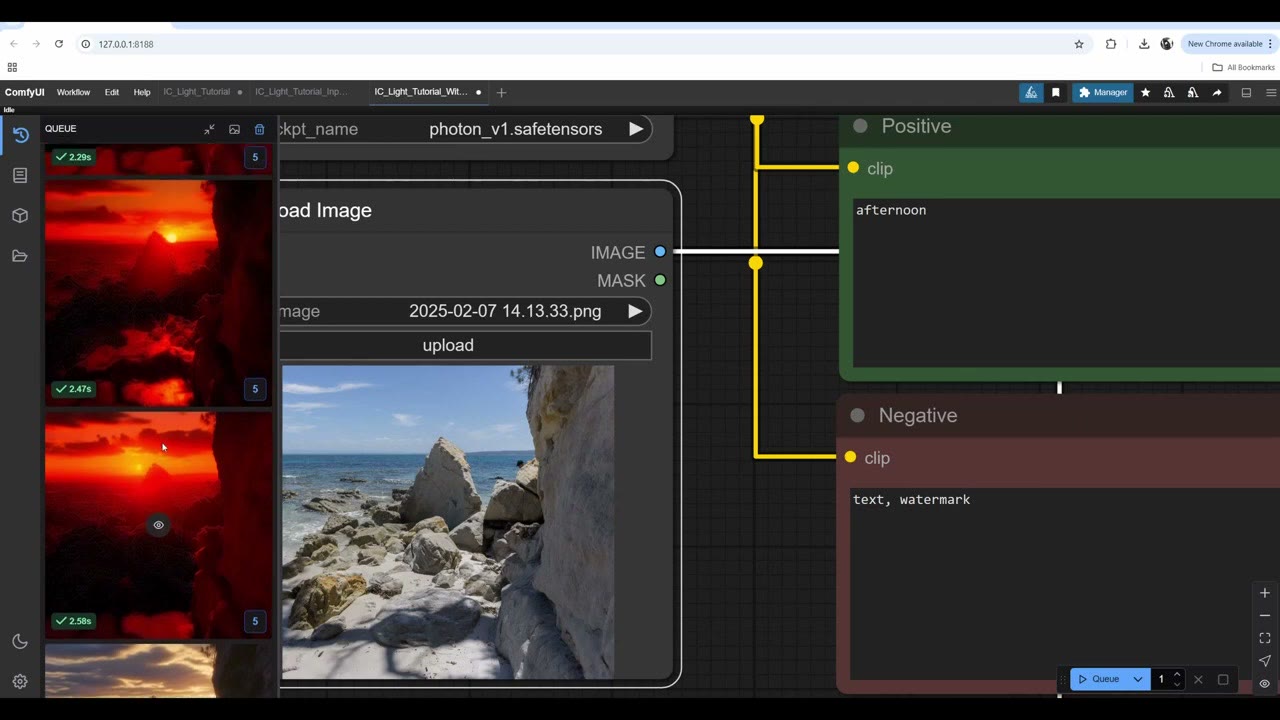Click the New Chrome available button
This screenshot has height=720, width=1280.
(x=1230, y=44)
